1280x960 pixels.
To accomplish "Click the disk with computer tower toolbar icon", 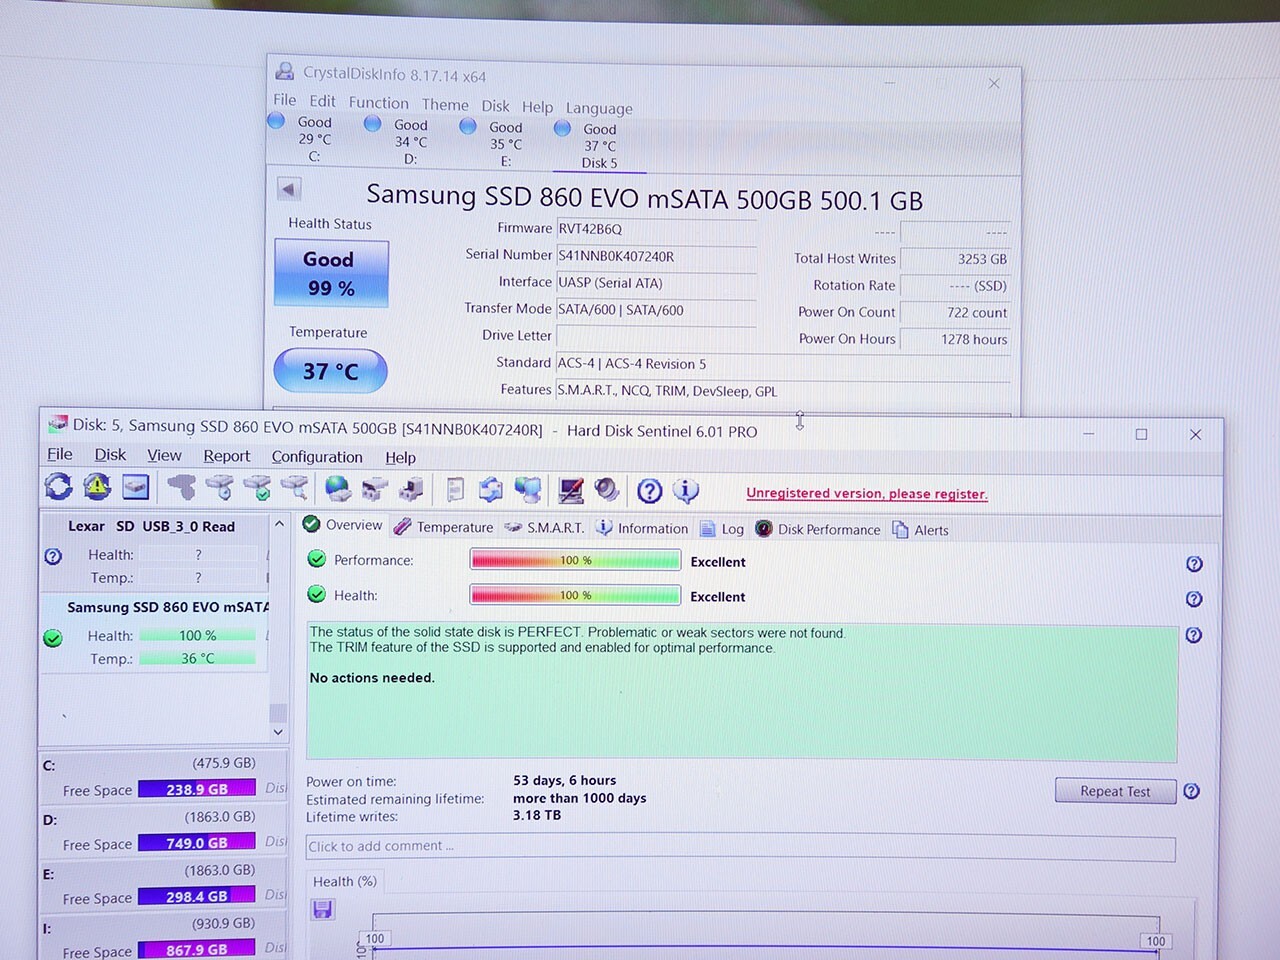I will coord(411,489).
